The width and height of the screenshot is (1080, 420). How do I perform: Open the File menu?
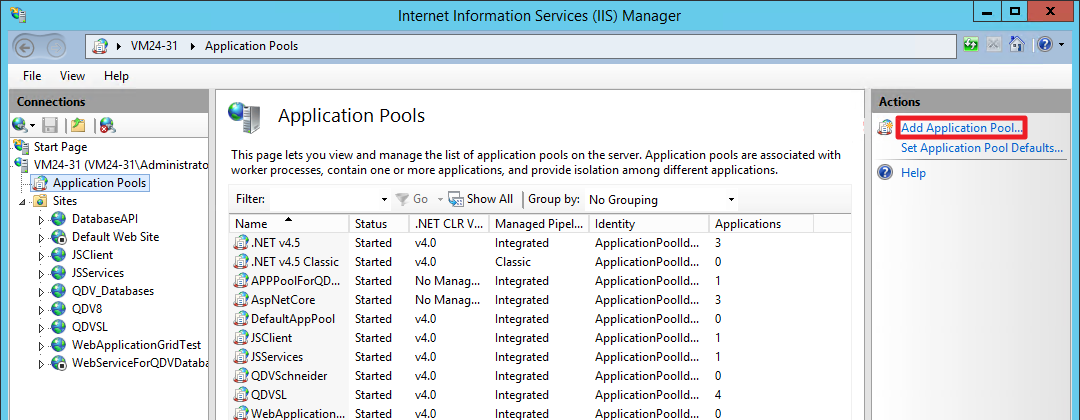coord(32,76)
